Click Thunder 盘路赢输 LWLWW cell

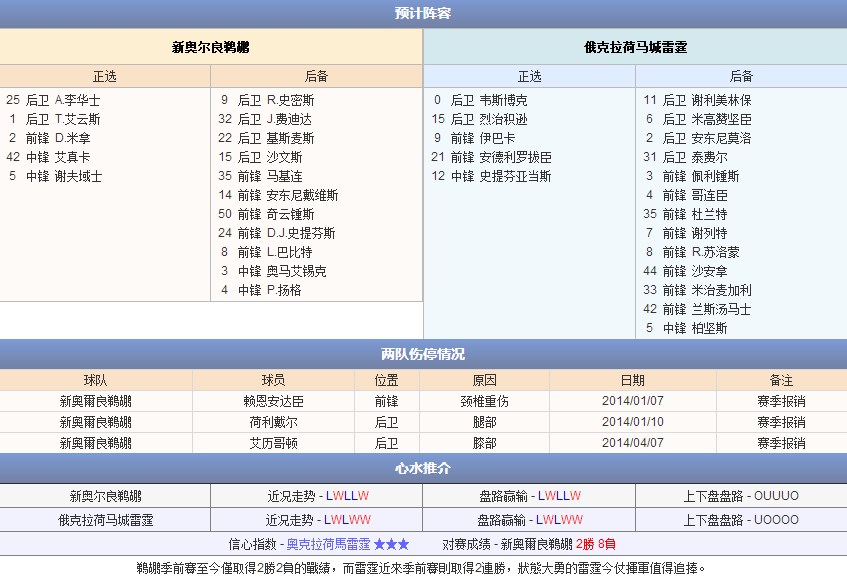click(529, 520)
